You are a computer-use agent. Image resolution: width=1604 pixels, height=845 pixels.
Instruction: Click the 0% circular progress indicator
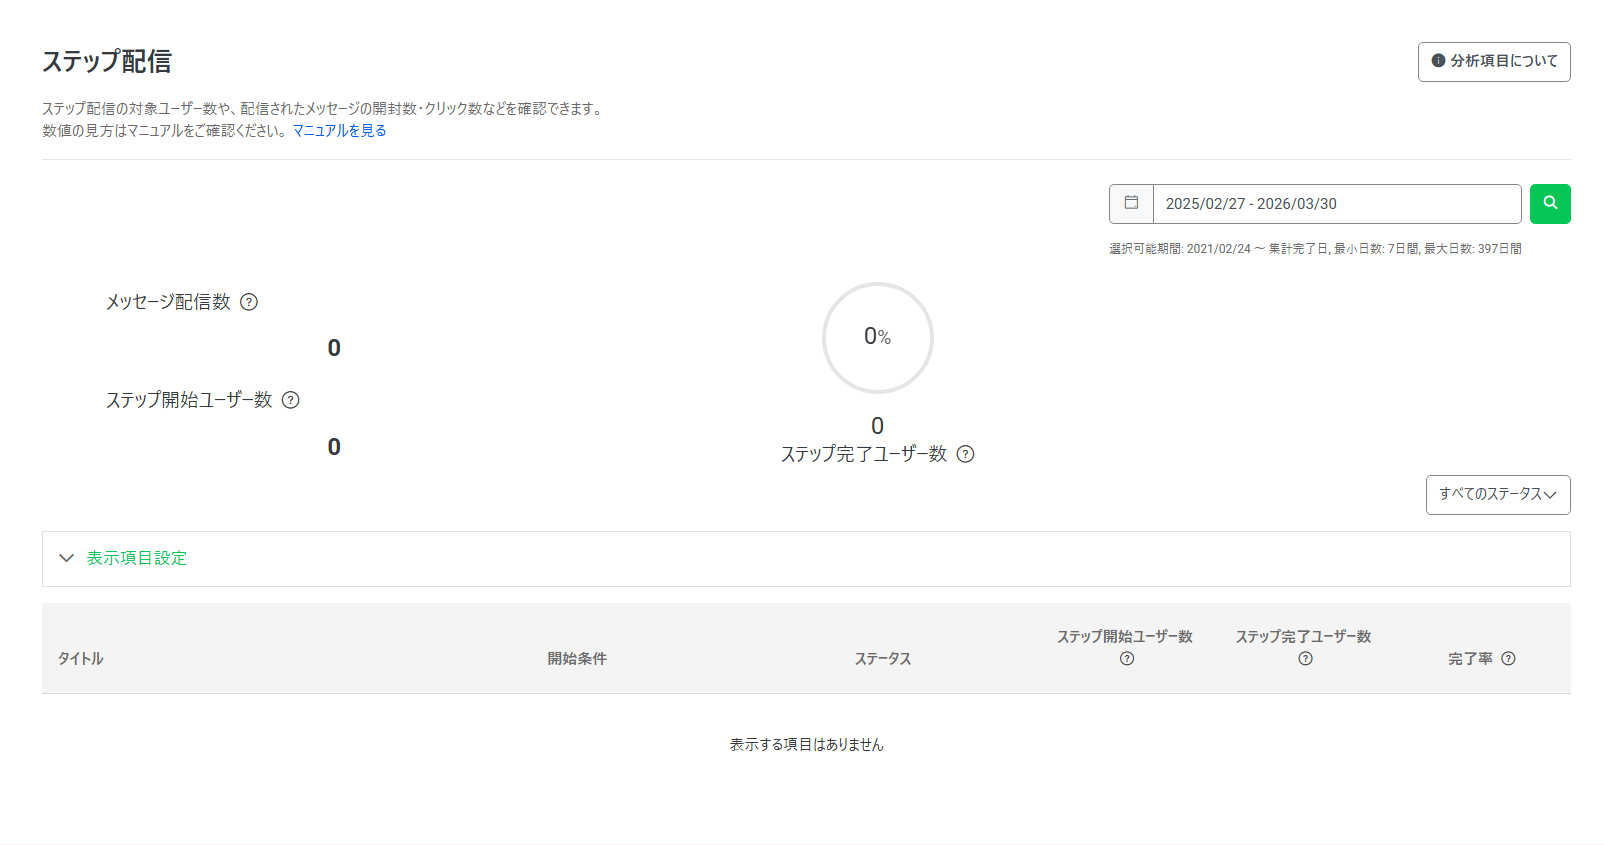pyautogui.click(x=877, y=337)
